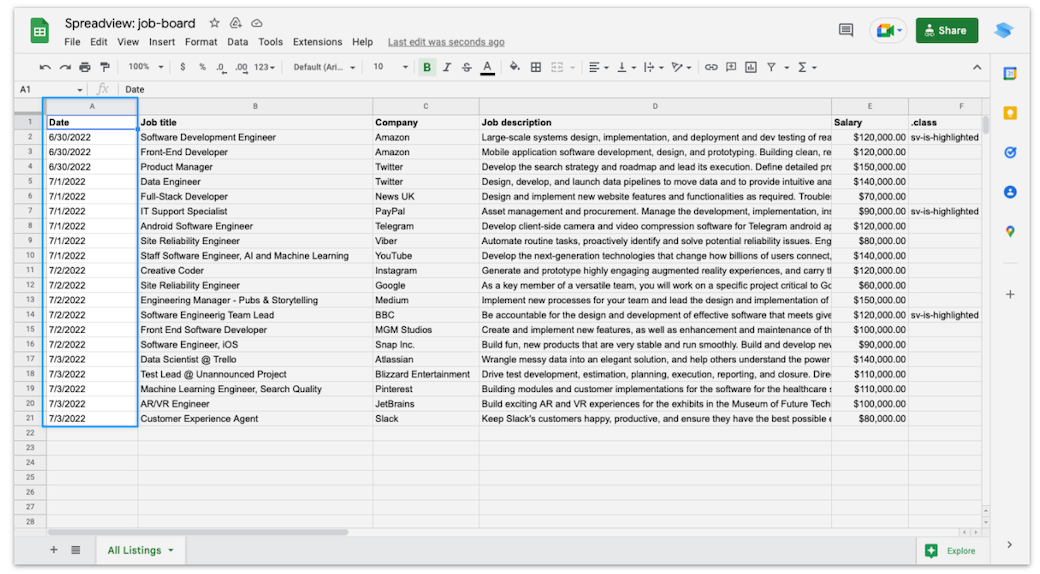Star the job-board document
Image resolution: width=1040 pixels, height=574 pixels.
point(215,23)
